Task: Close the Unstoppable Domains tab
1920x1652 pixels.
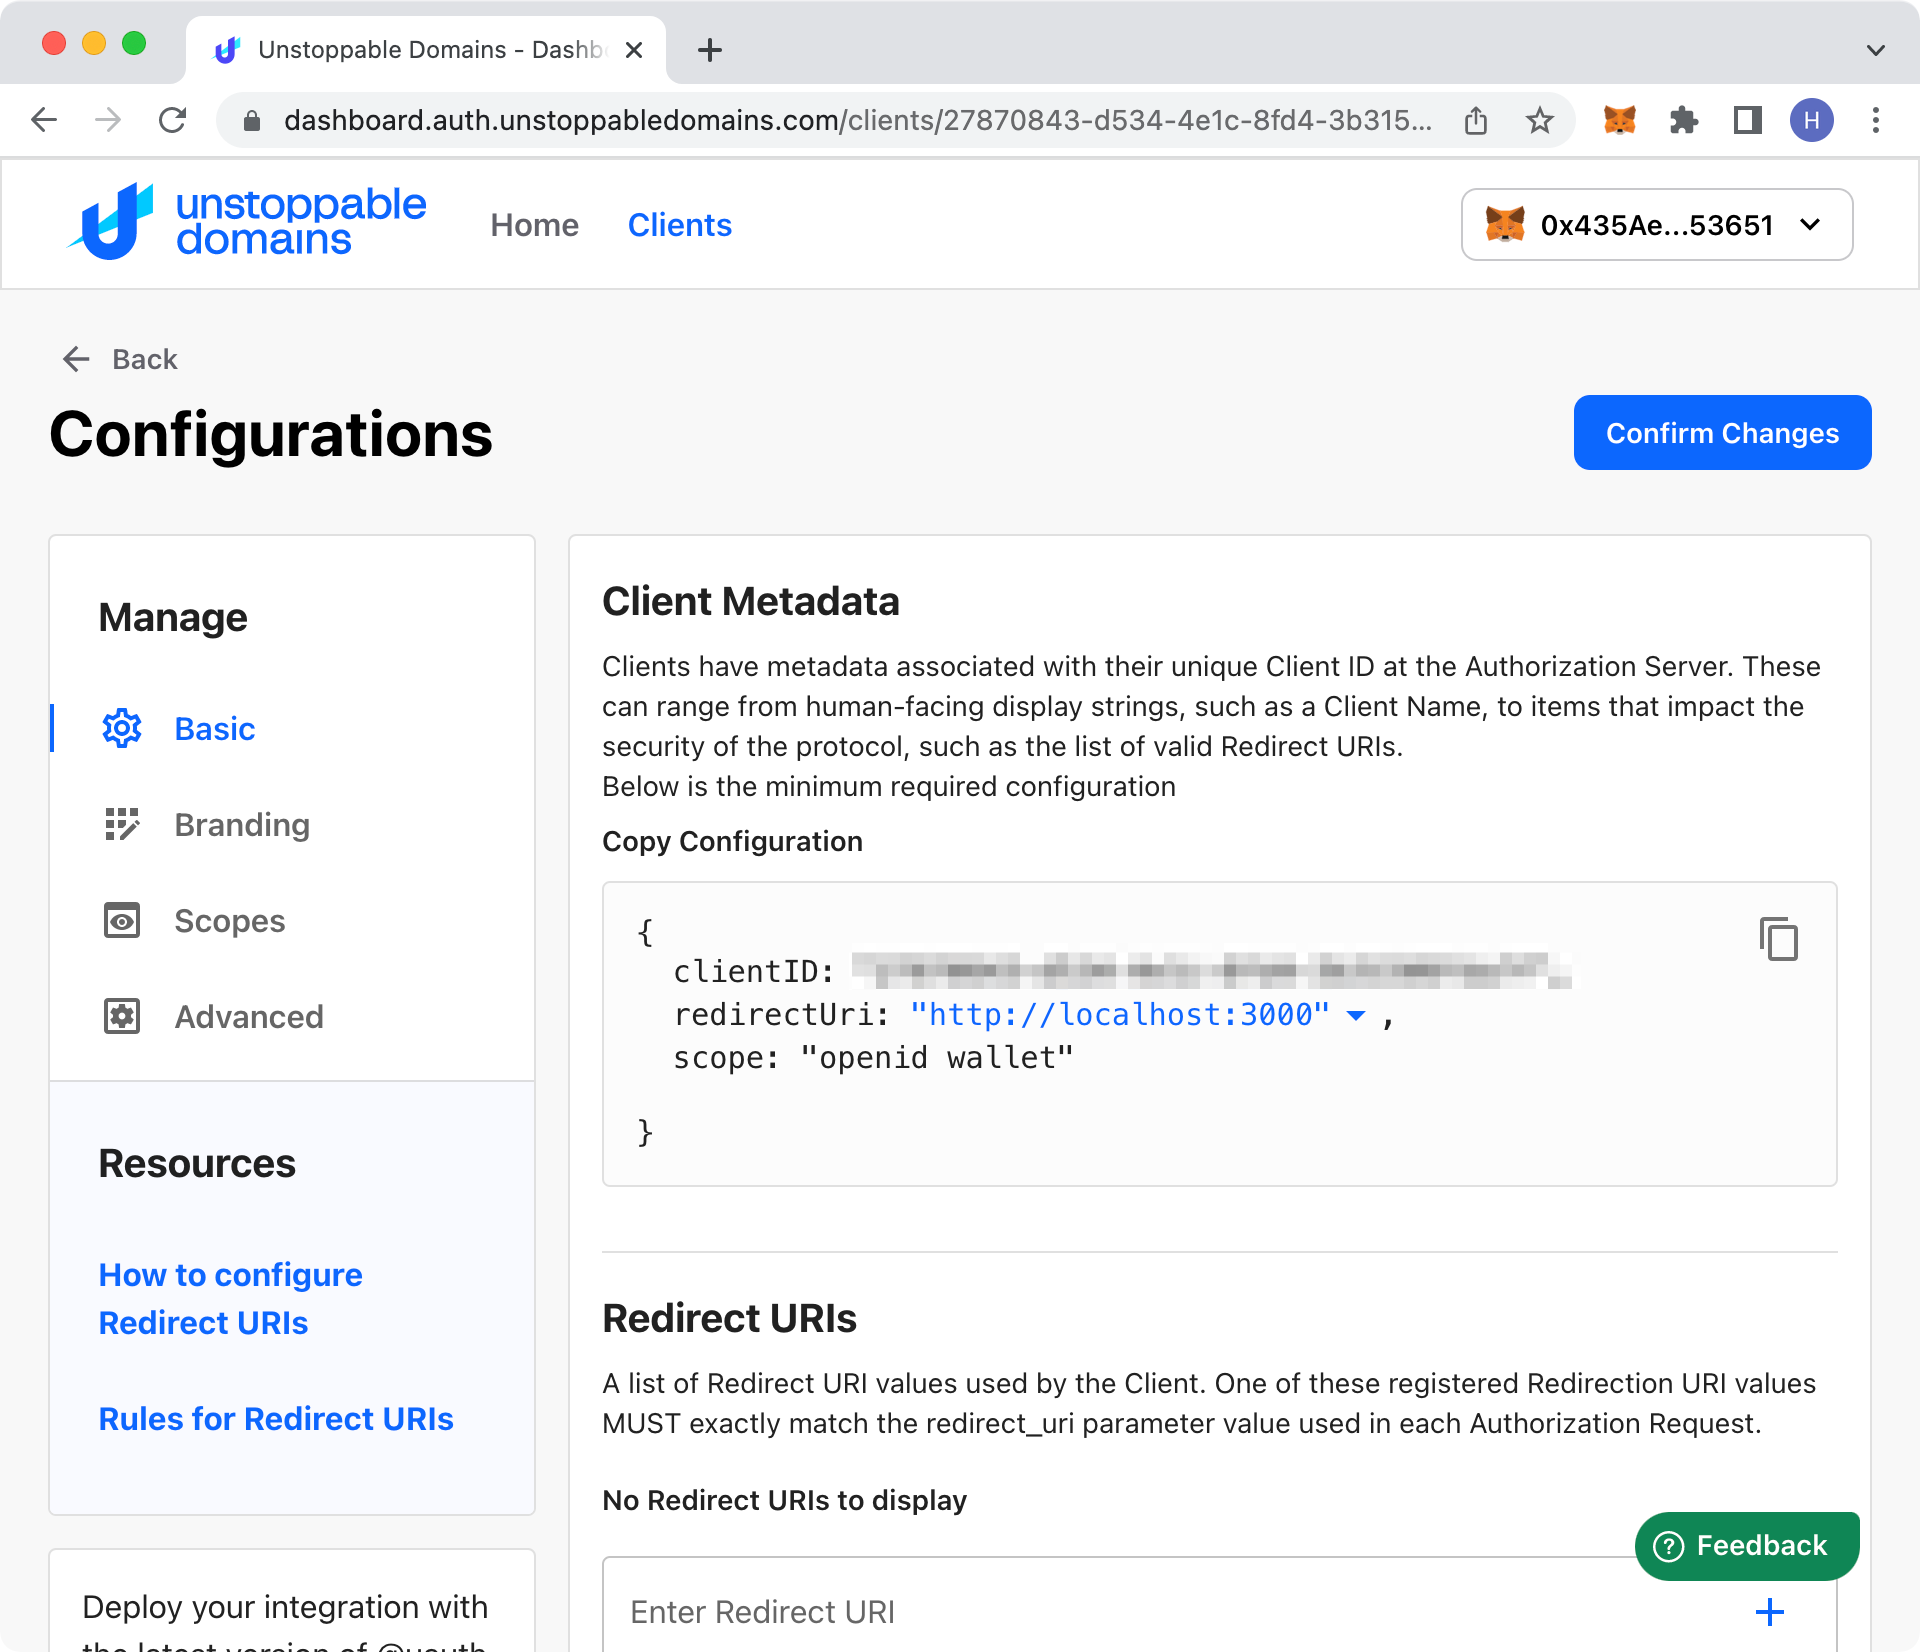Action: coord(633,49)
